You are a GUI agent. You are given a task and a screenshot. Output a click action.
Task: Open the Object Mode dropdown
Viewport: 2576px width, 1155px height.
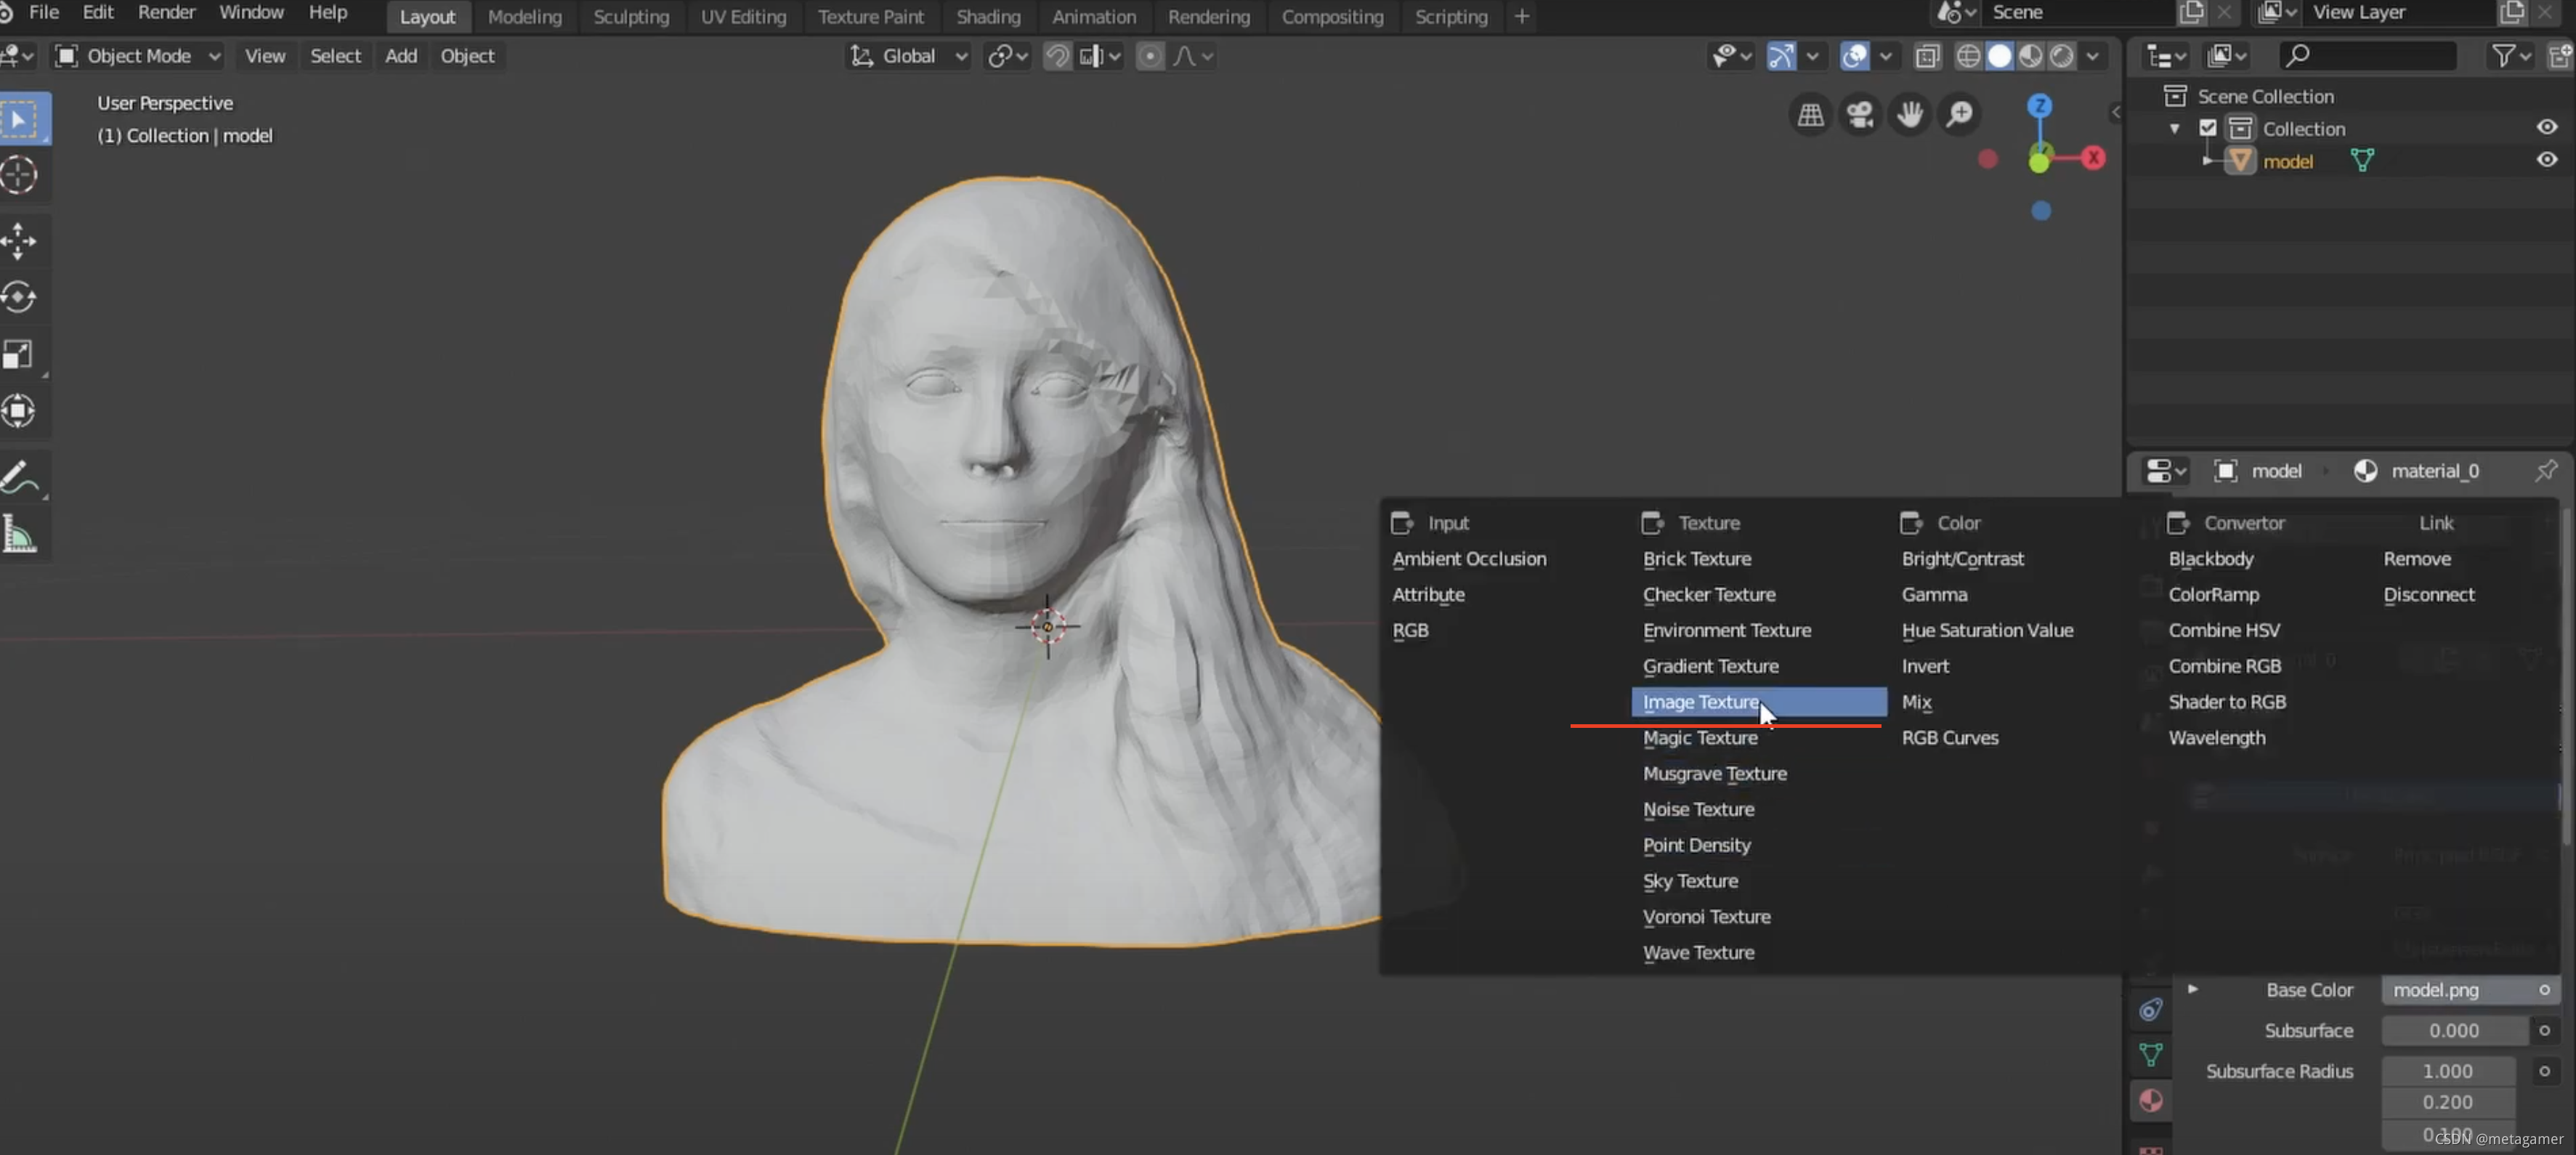click(138, 56)
